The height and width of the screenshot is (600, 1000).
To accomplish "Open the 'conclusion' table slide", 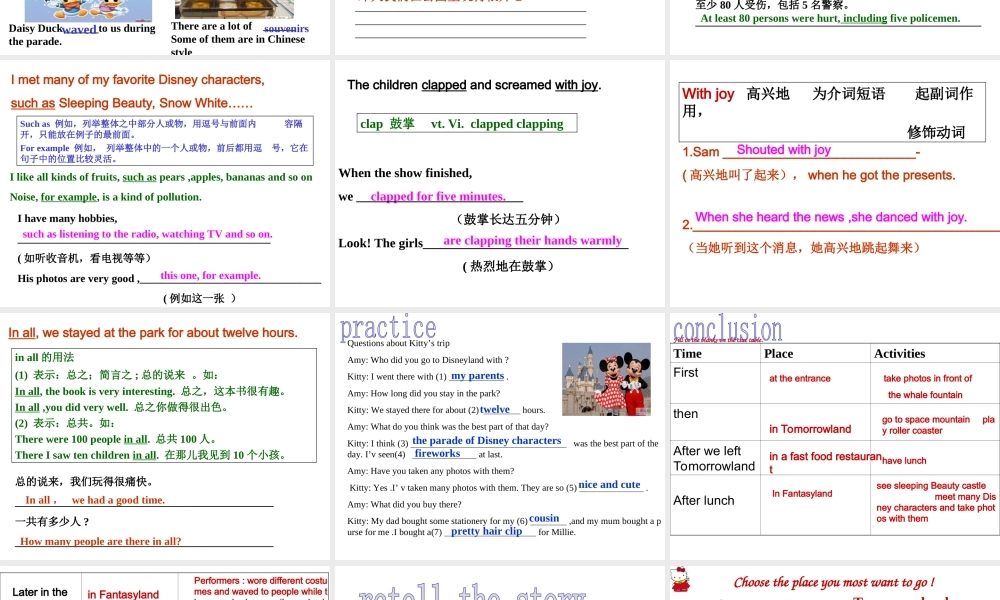I will [835, 437].
